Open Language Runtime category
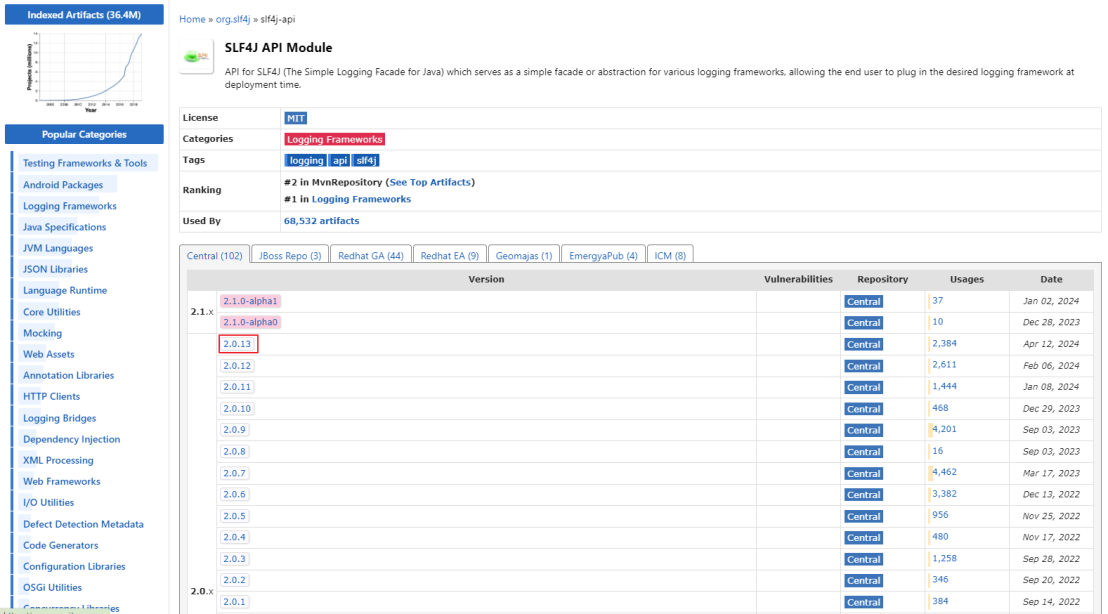The image size is (1108, 614). click(x=65, y=290)
